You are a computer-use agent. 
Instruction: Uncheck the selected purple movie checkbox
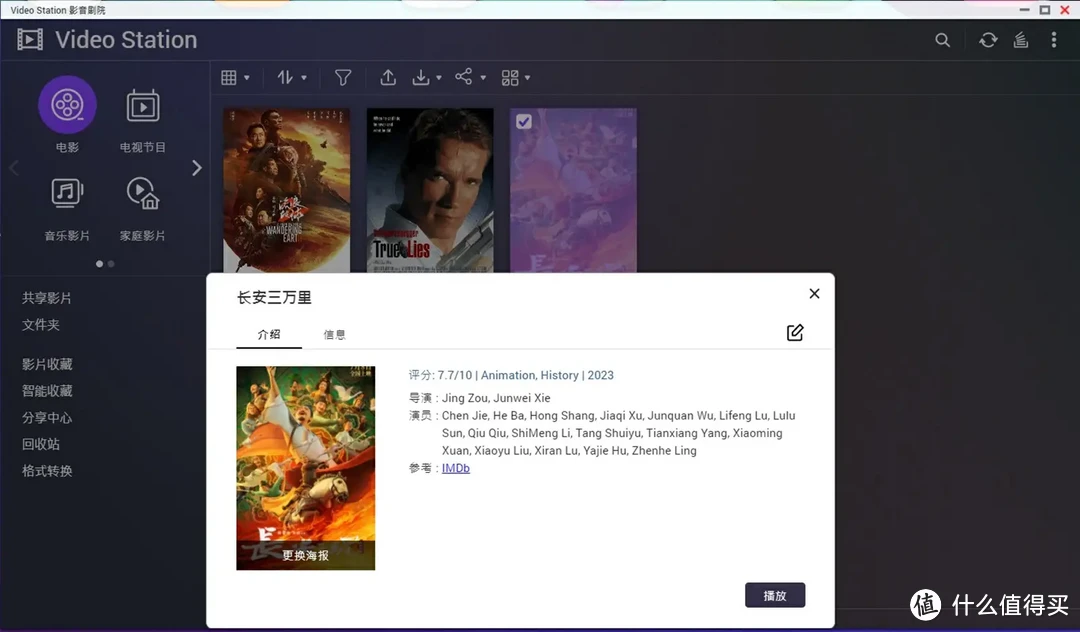click(523, 121)
